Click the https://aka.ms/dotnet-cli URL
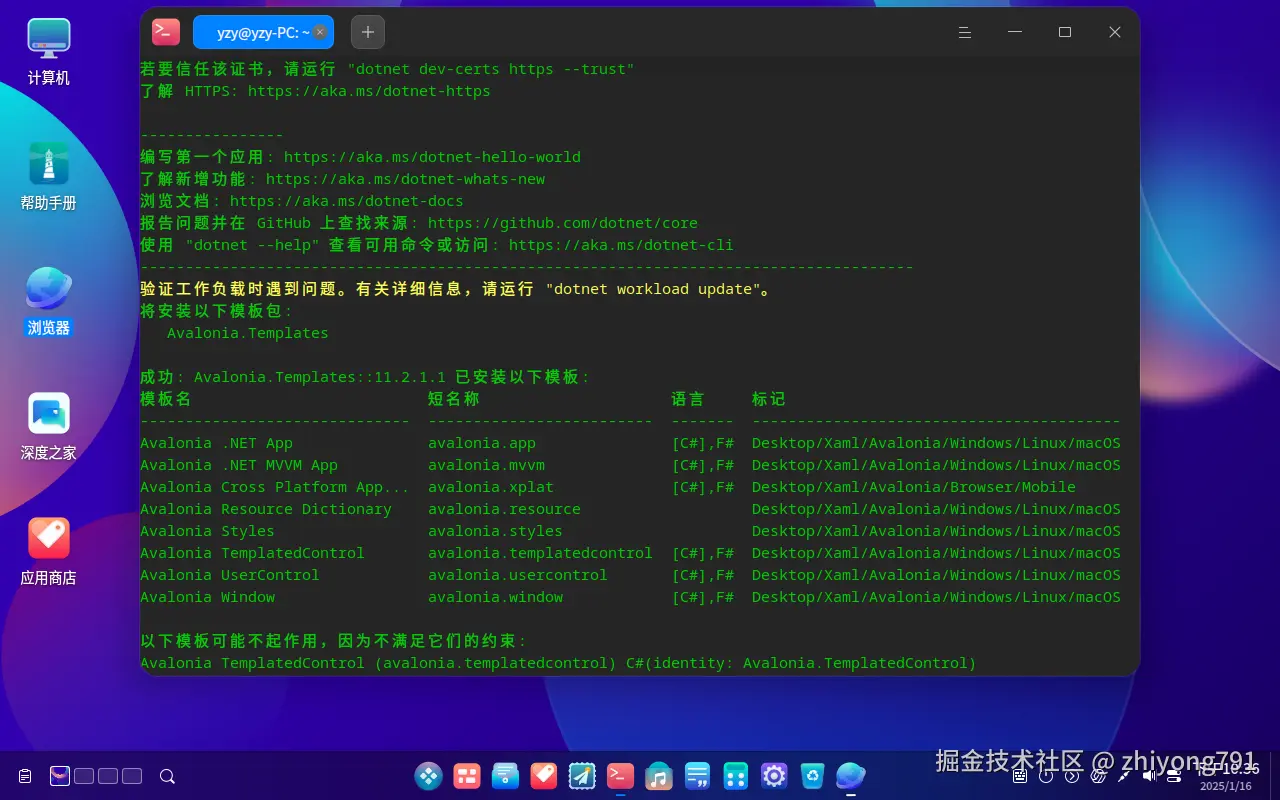Viewport: 1280px width, 800px height. 621,245
